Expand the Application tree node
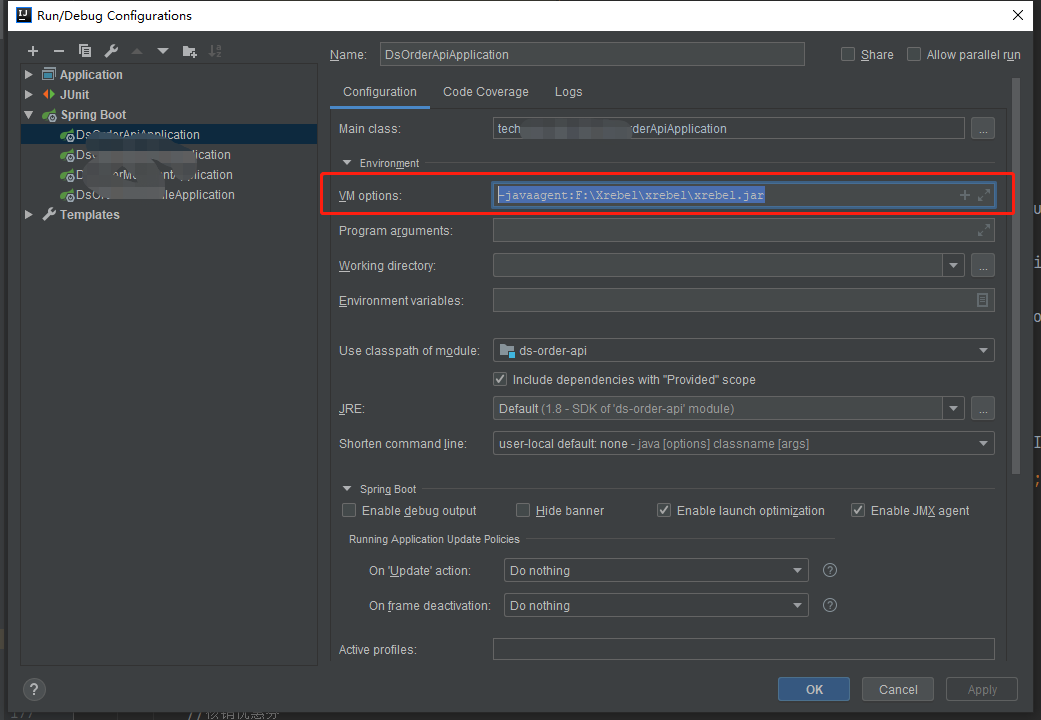Screen dimensions: 1041x720 click(x=29, y=74)
